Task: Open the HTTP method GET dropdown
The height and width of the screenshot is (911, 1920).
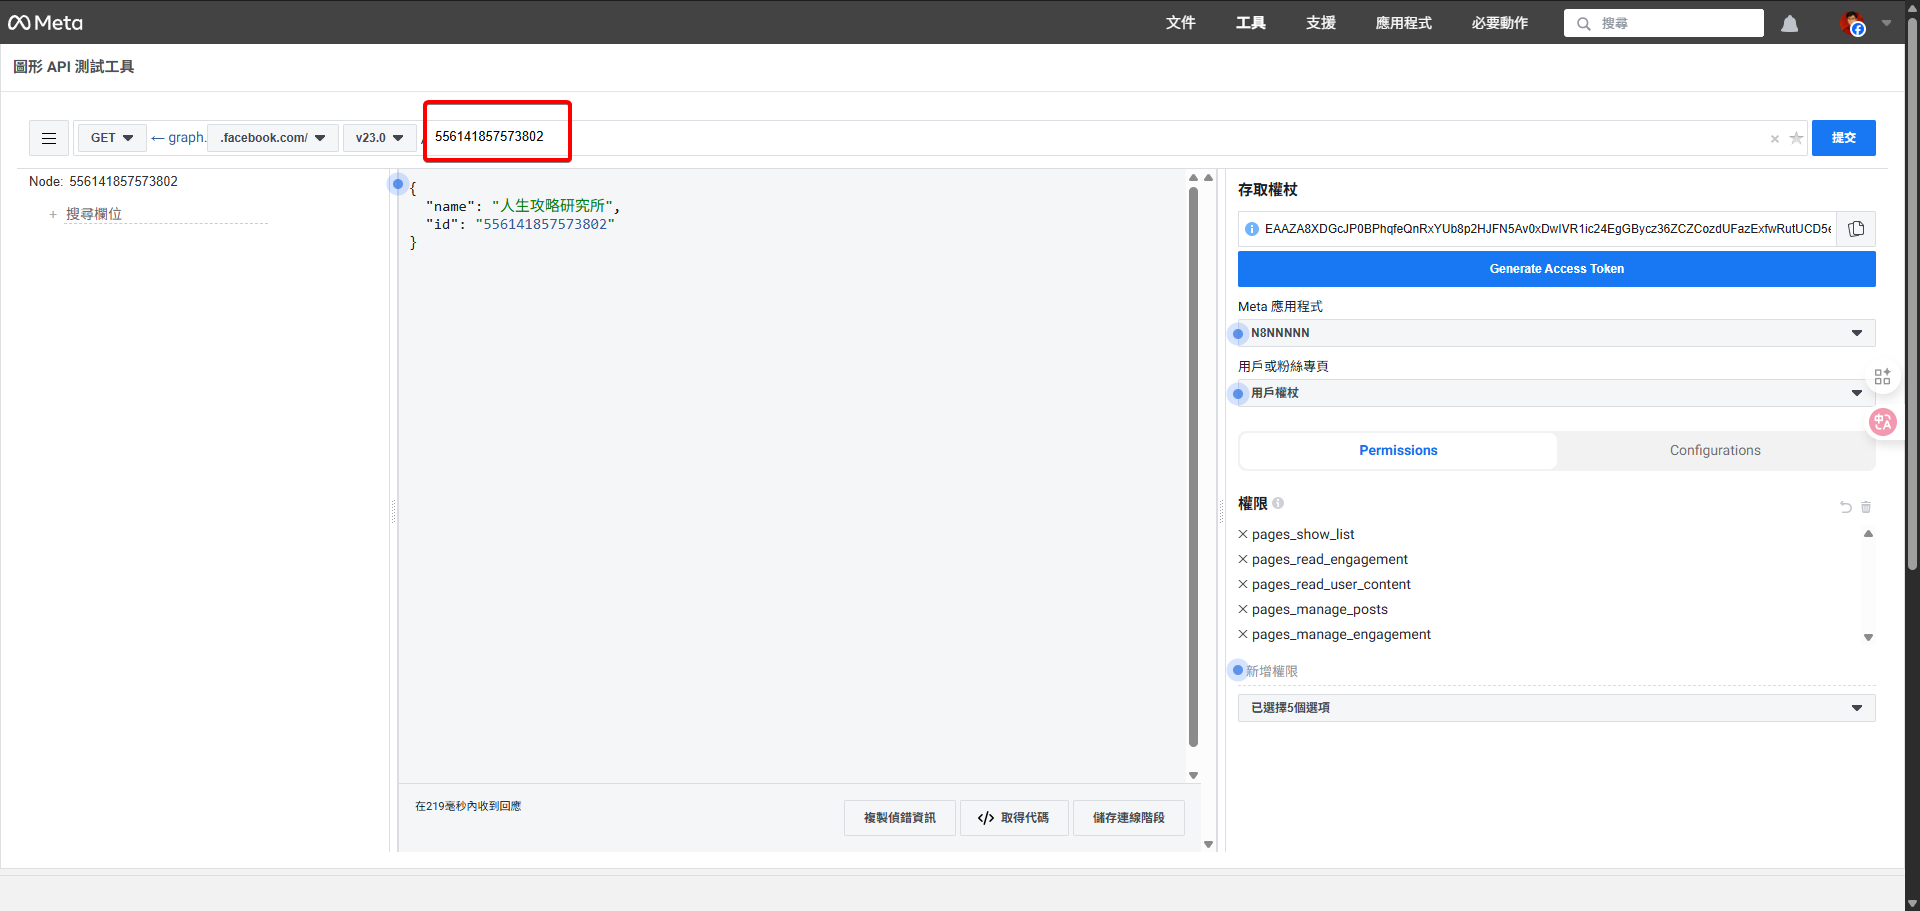Action: (111, 138)
